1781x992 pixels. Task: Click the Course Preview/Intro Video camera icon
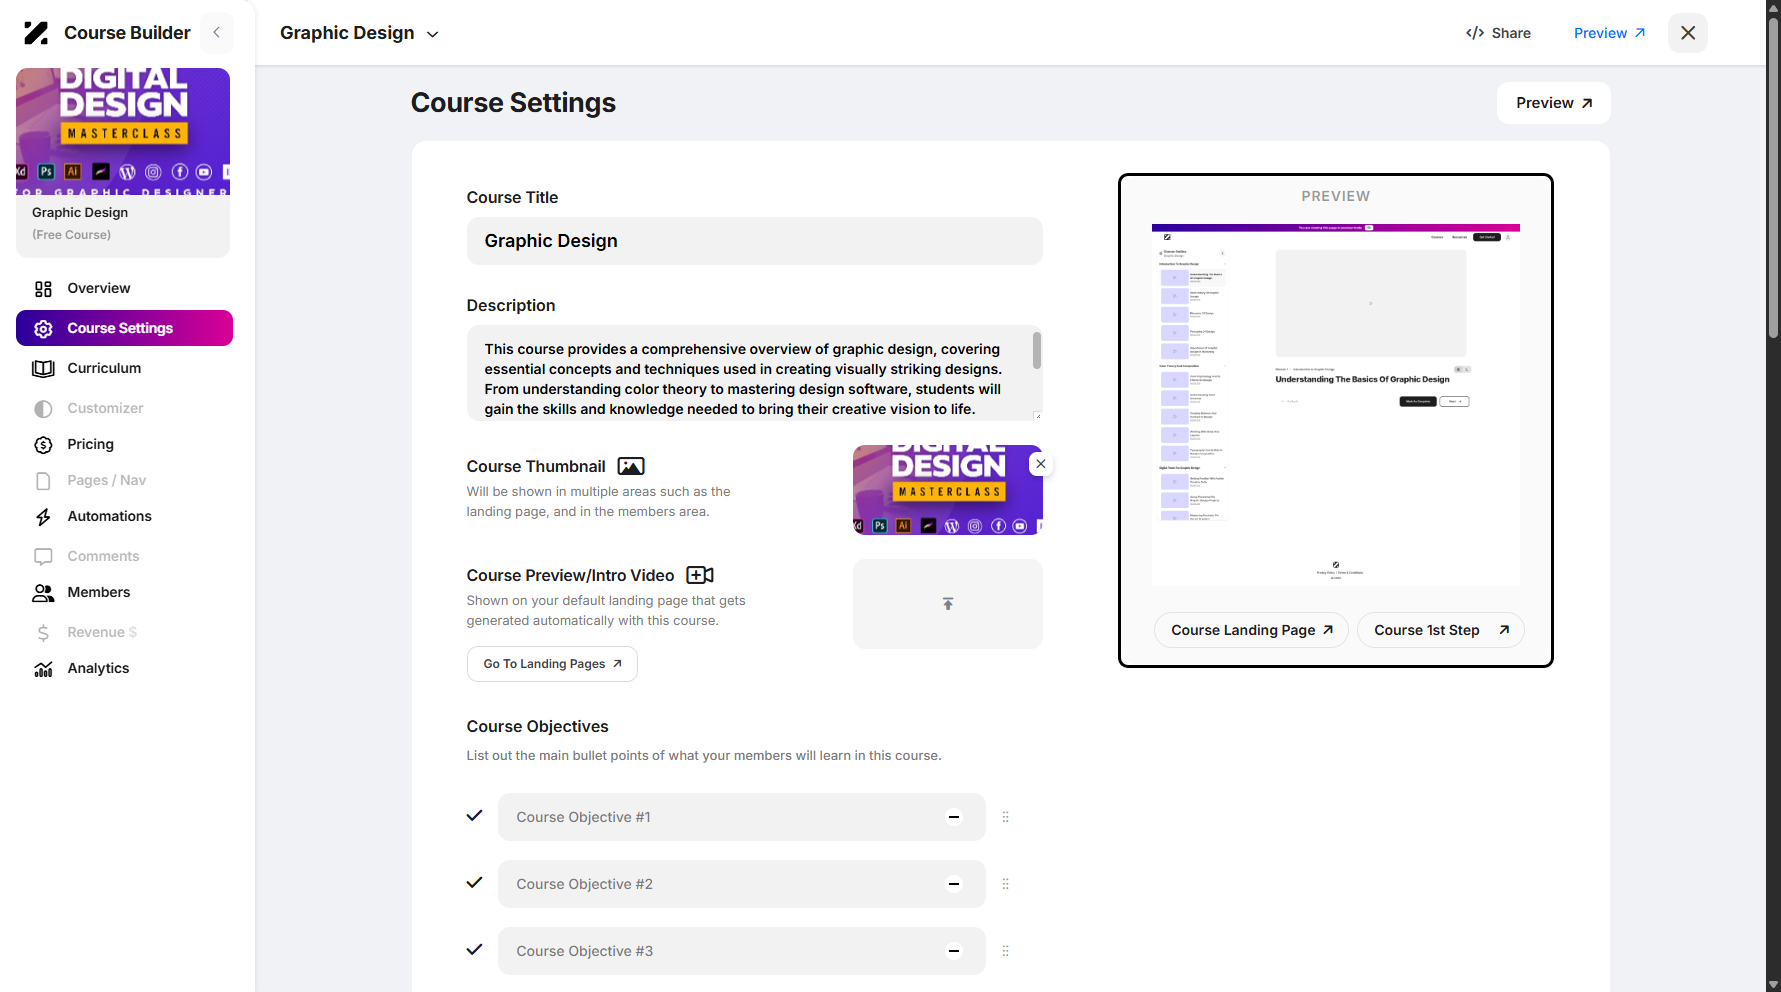[x=700, y=575]
